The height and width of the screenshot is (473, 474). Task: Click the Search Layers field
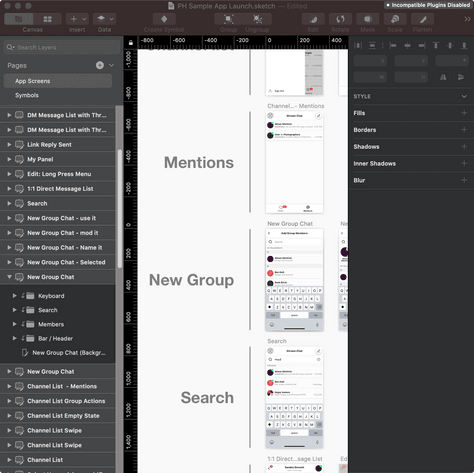(x=62, y=47)
